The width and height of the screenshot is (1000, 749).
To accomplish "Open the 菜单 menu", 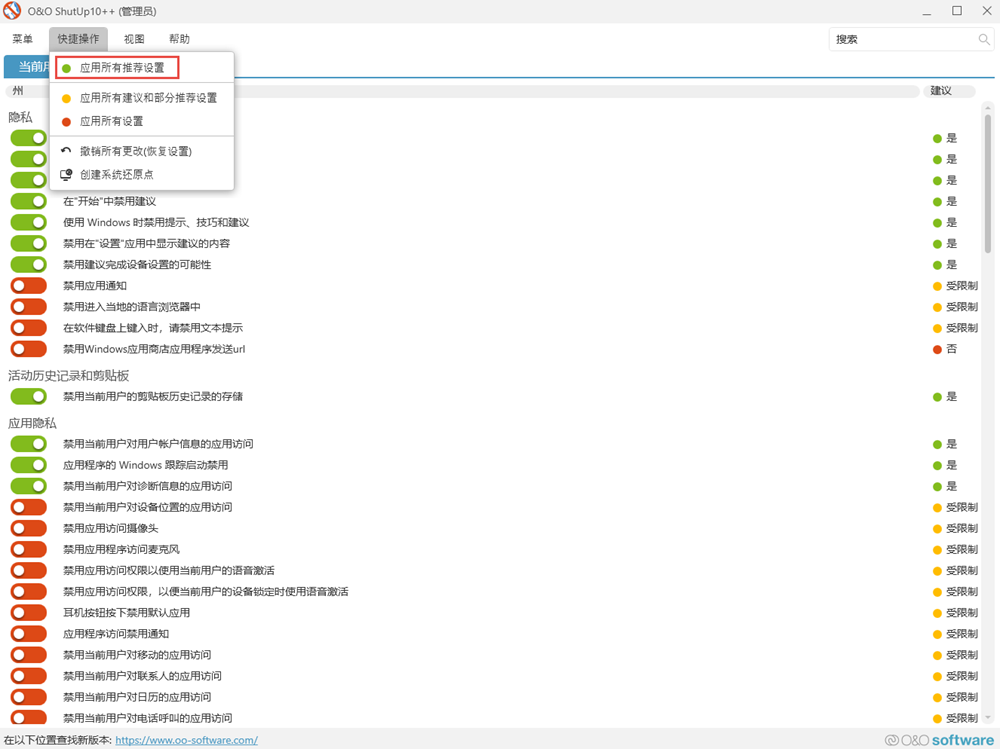I will click(x=22, y=39).
